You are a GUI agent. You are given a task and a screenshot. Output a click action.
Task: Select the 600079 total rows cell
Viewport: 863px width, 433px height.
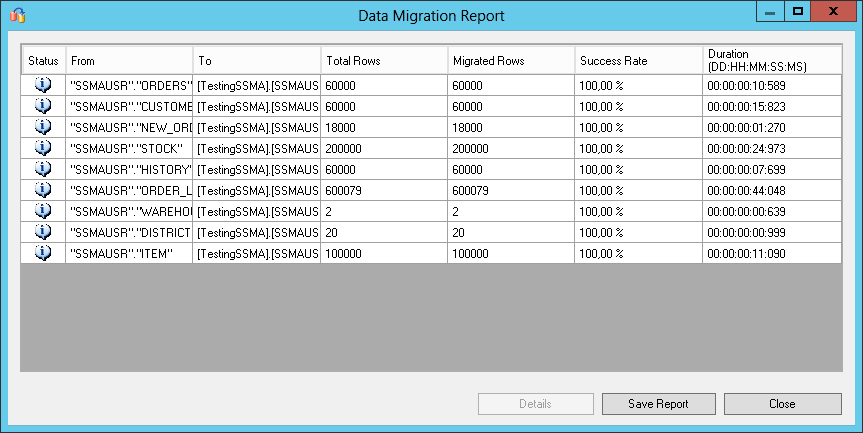383,190
